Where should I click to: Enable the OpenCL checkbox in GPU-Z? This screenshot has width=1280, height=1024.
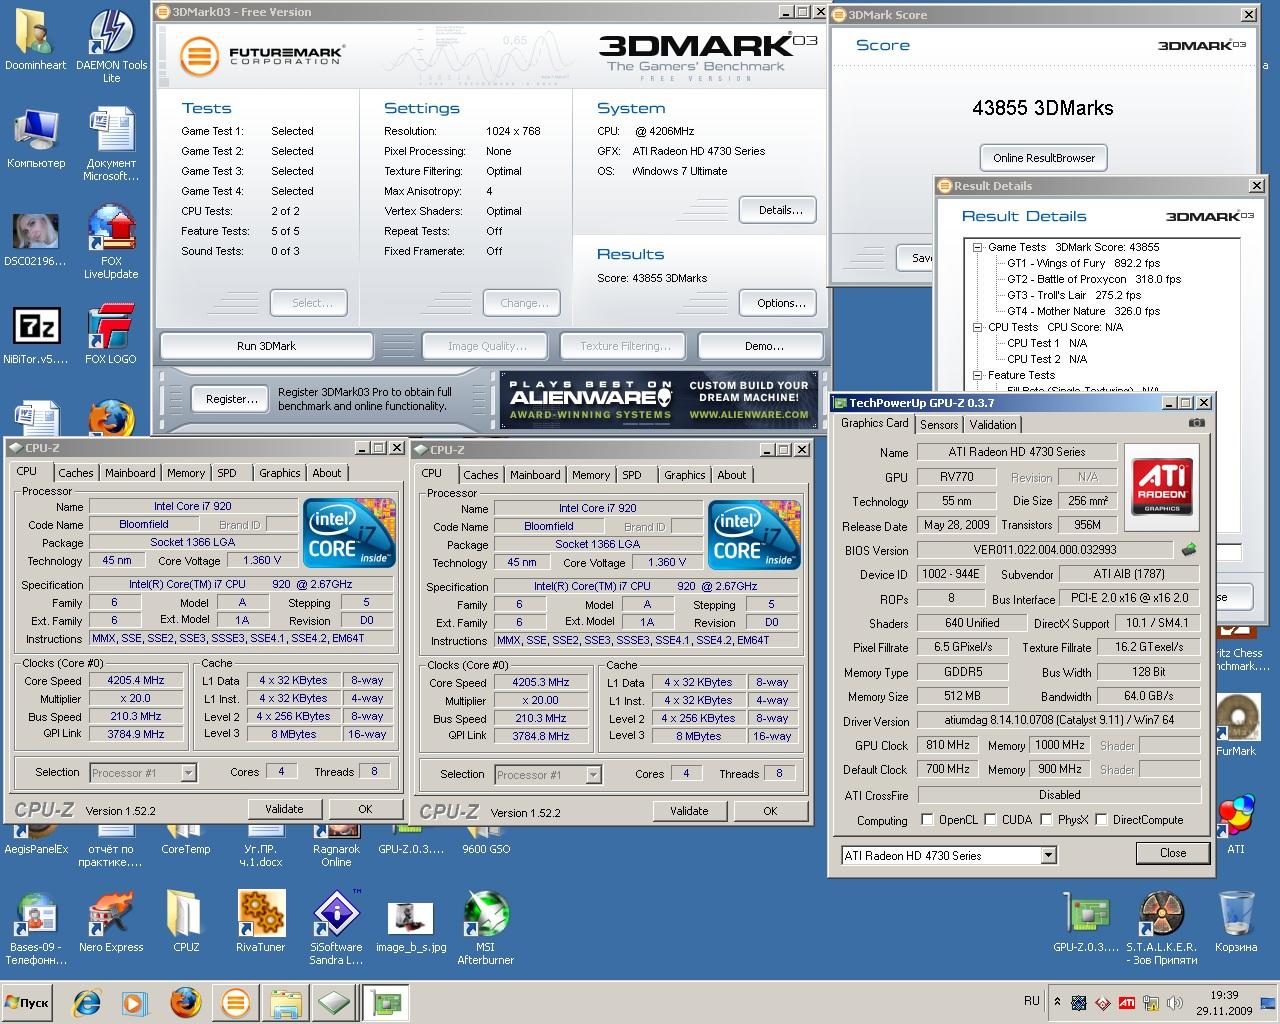(x=927, y=820)
